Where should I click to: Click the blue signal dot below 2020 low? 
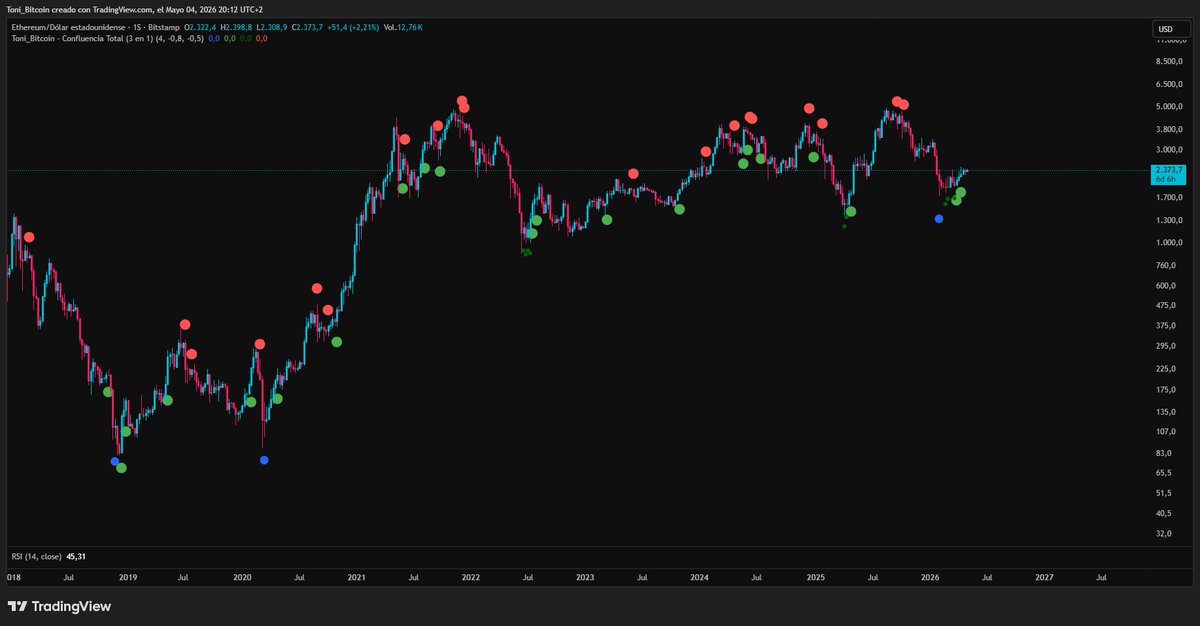[264, 460]
